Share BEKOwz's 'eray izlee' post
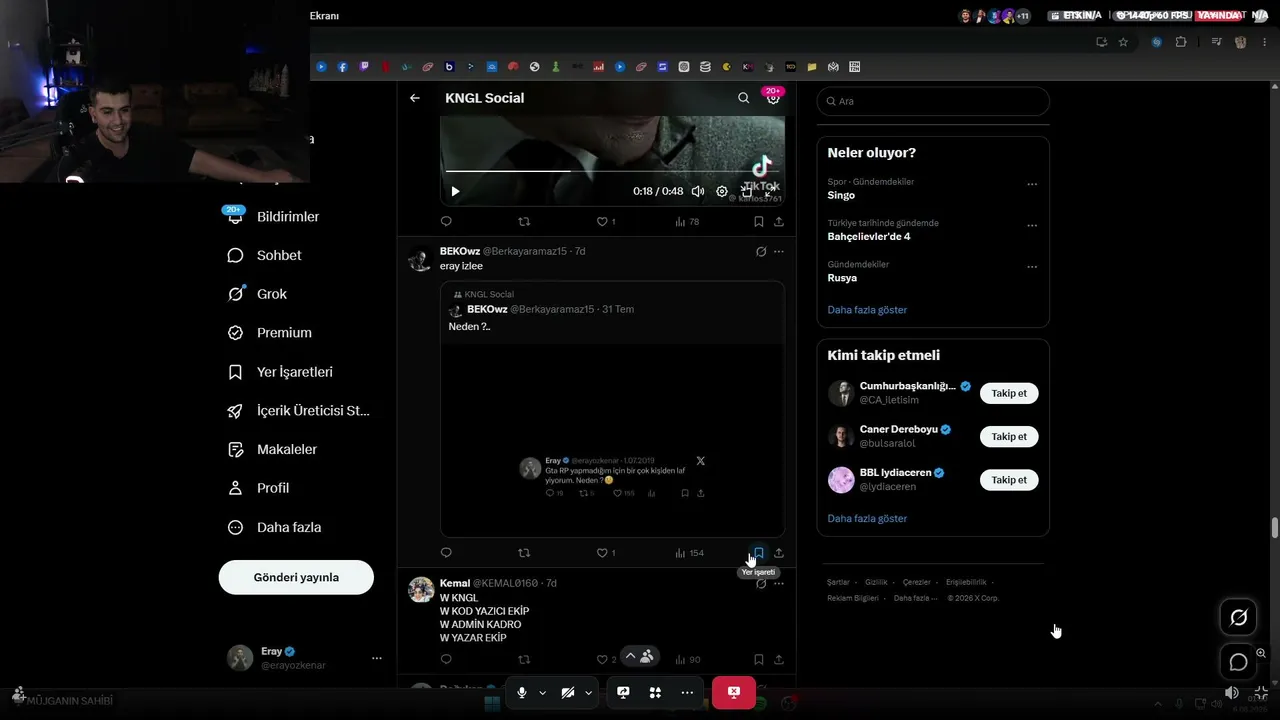The width and height of the screenshot is (1280, 720). (779, 553)
